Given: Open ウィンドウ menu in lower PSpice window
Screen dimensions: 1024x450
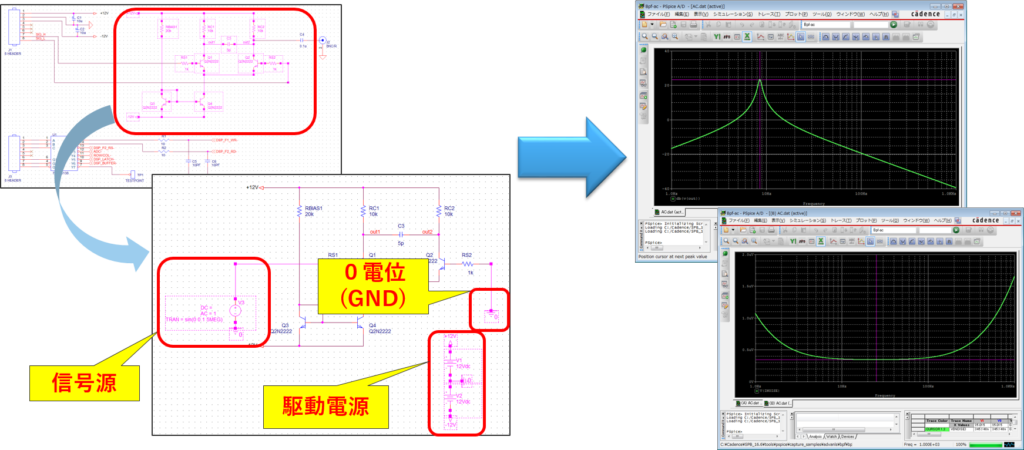Looking at the screenshot, I should click(x=916, y=221).
